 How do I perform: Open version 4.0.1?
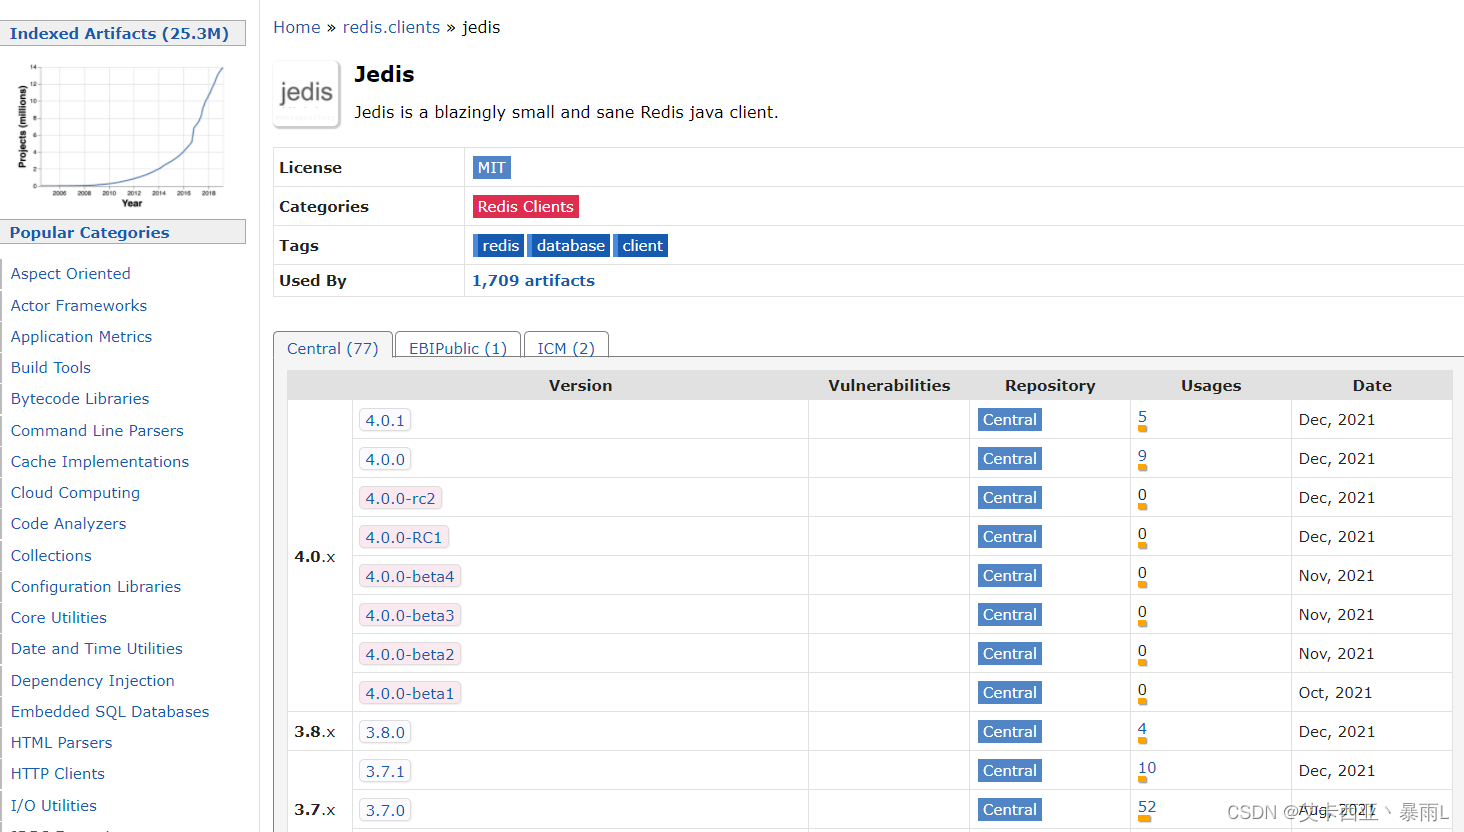385,421
